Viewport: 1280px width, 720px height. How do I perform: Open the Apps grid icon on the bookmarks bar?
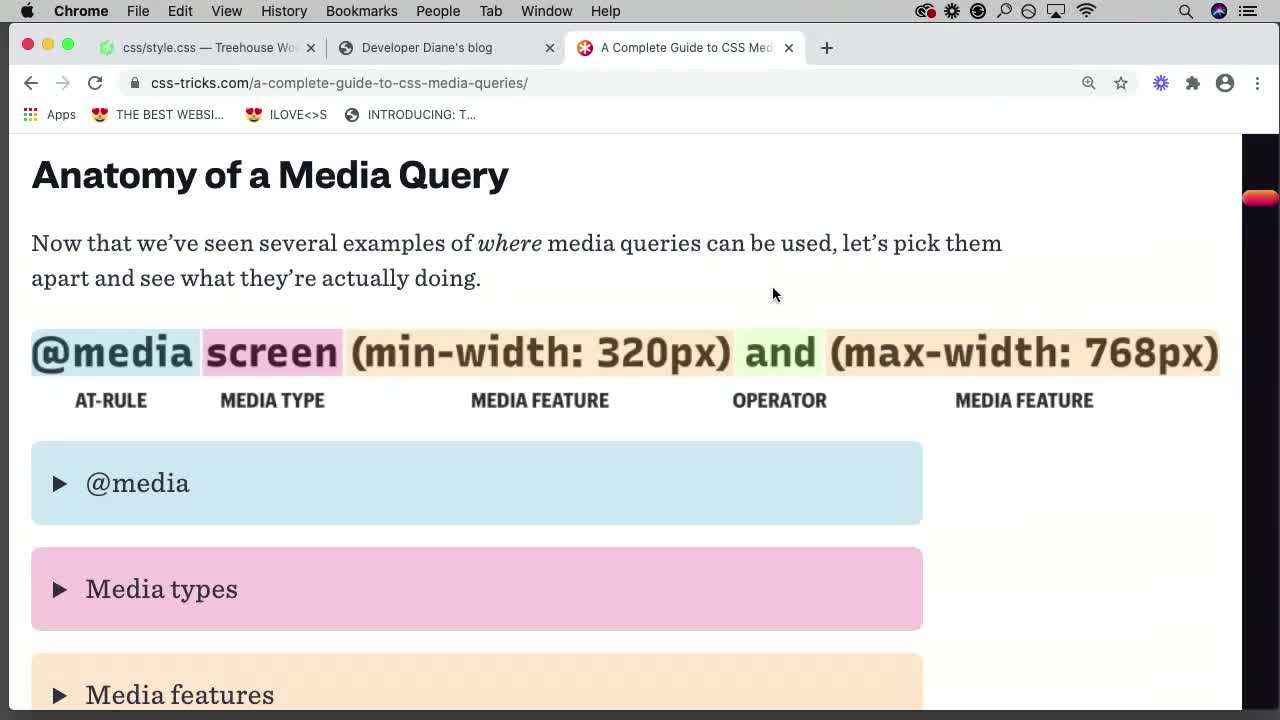tap(30, 114)
